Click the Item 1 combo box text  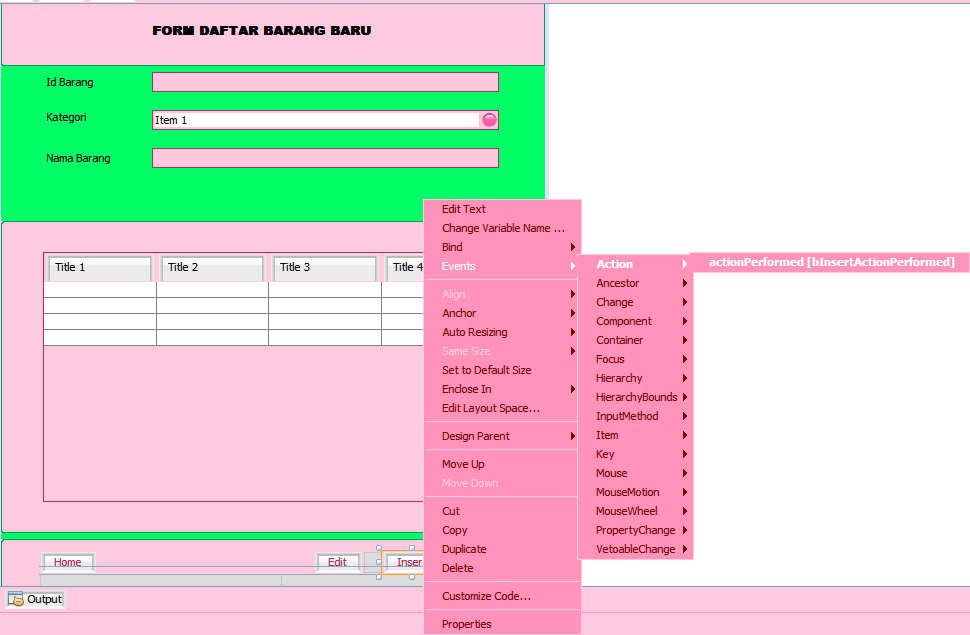point(171,120)
